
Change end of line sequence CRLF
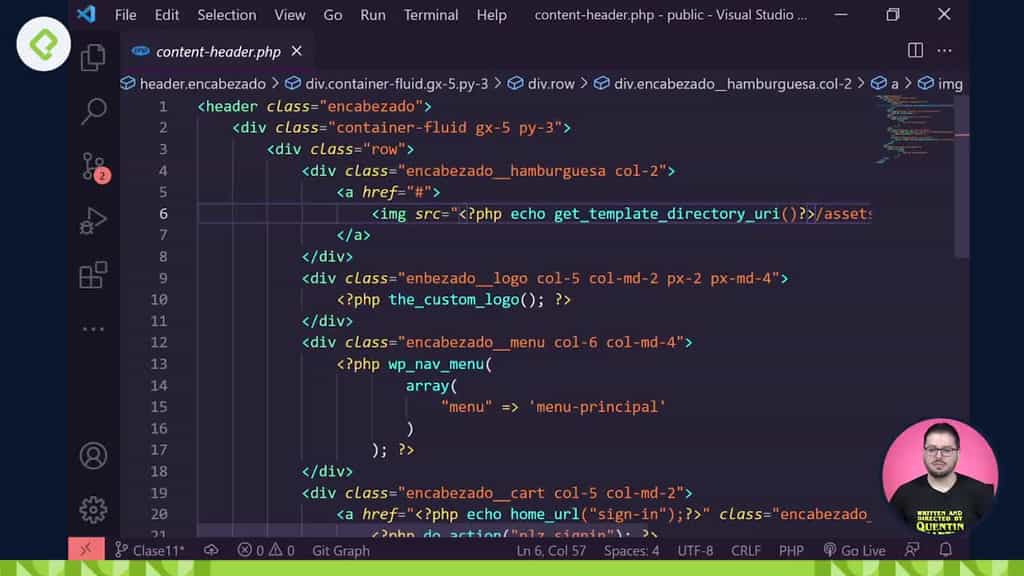coord(746,550)
